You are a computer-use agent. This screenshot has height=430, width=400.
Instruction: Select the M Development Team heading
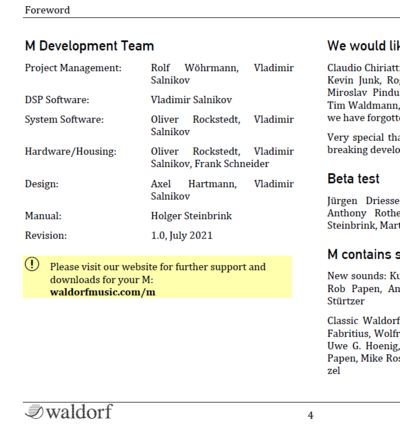89,46
